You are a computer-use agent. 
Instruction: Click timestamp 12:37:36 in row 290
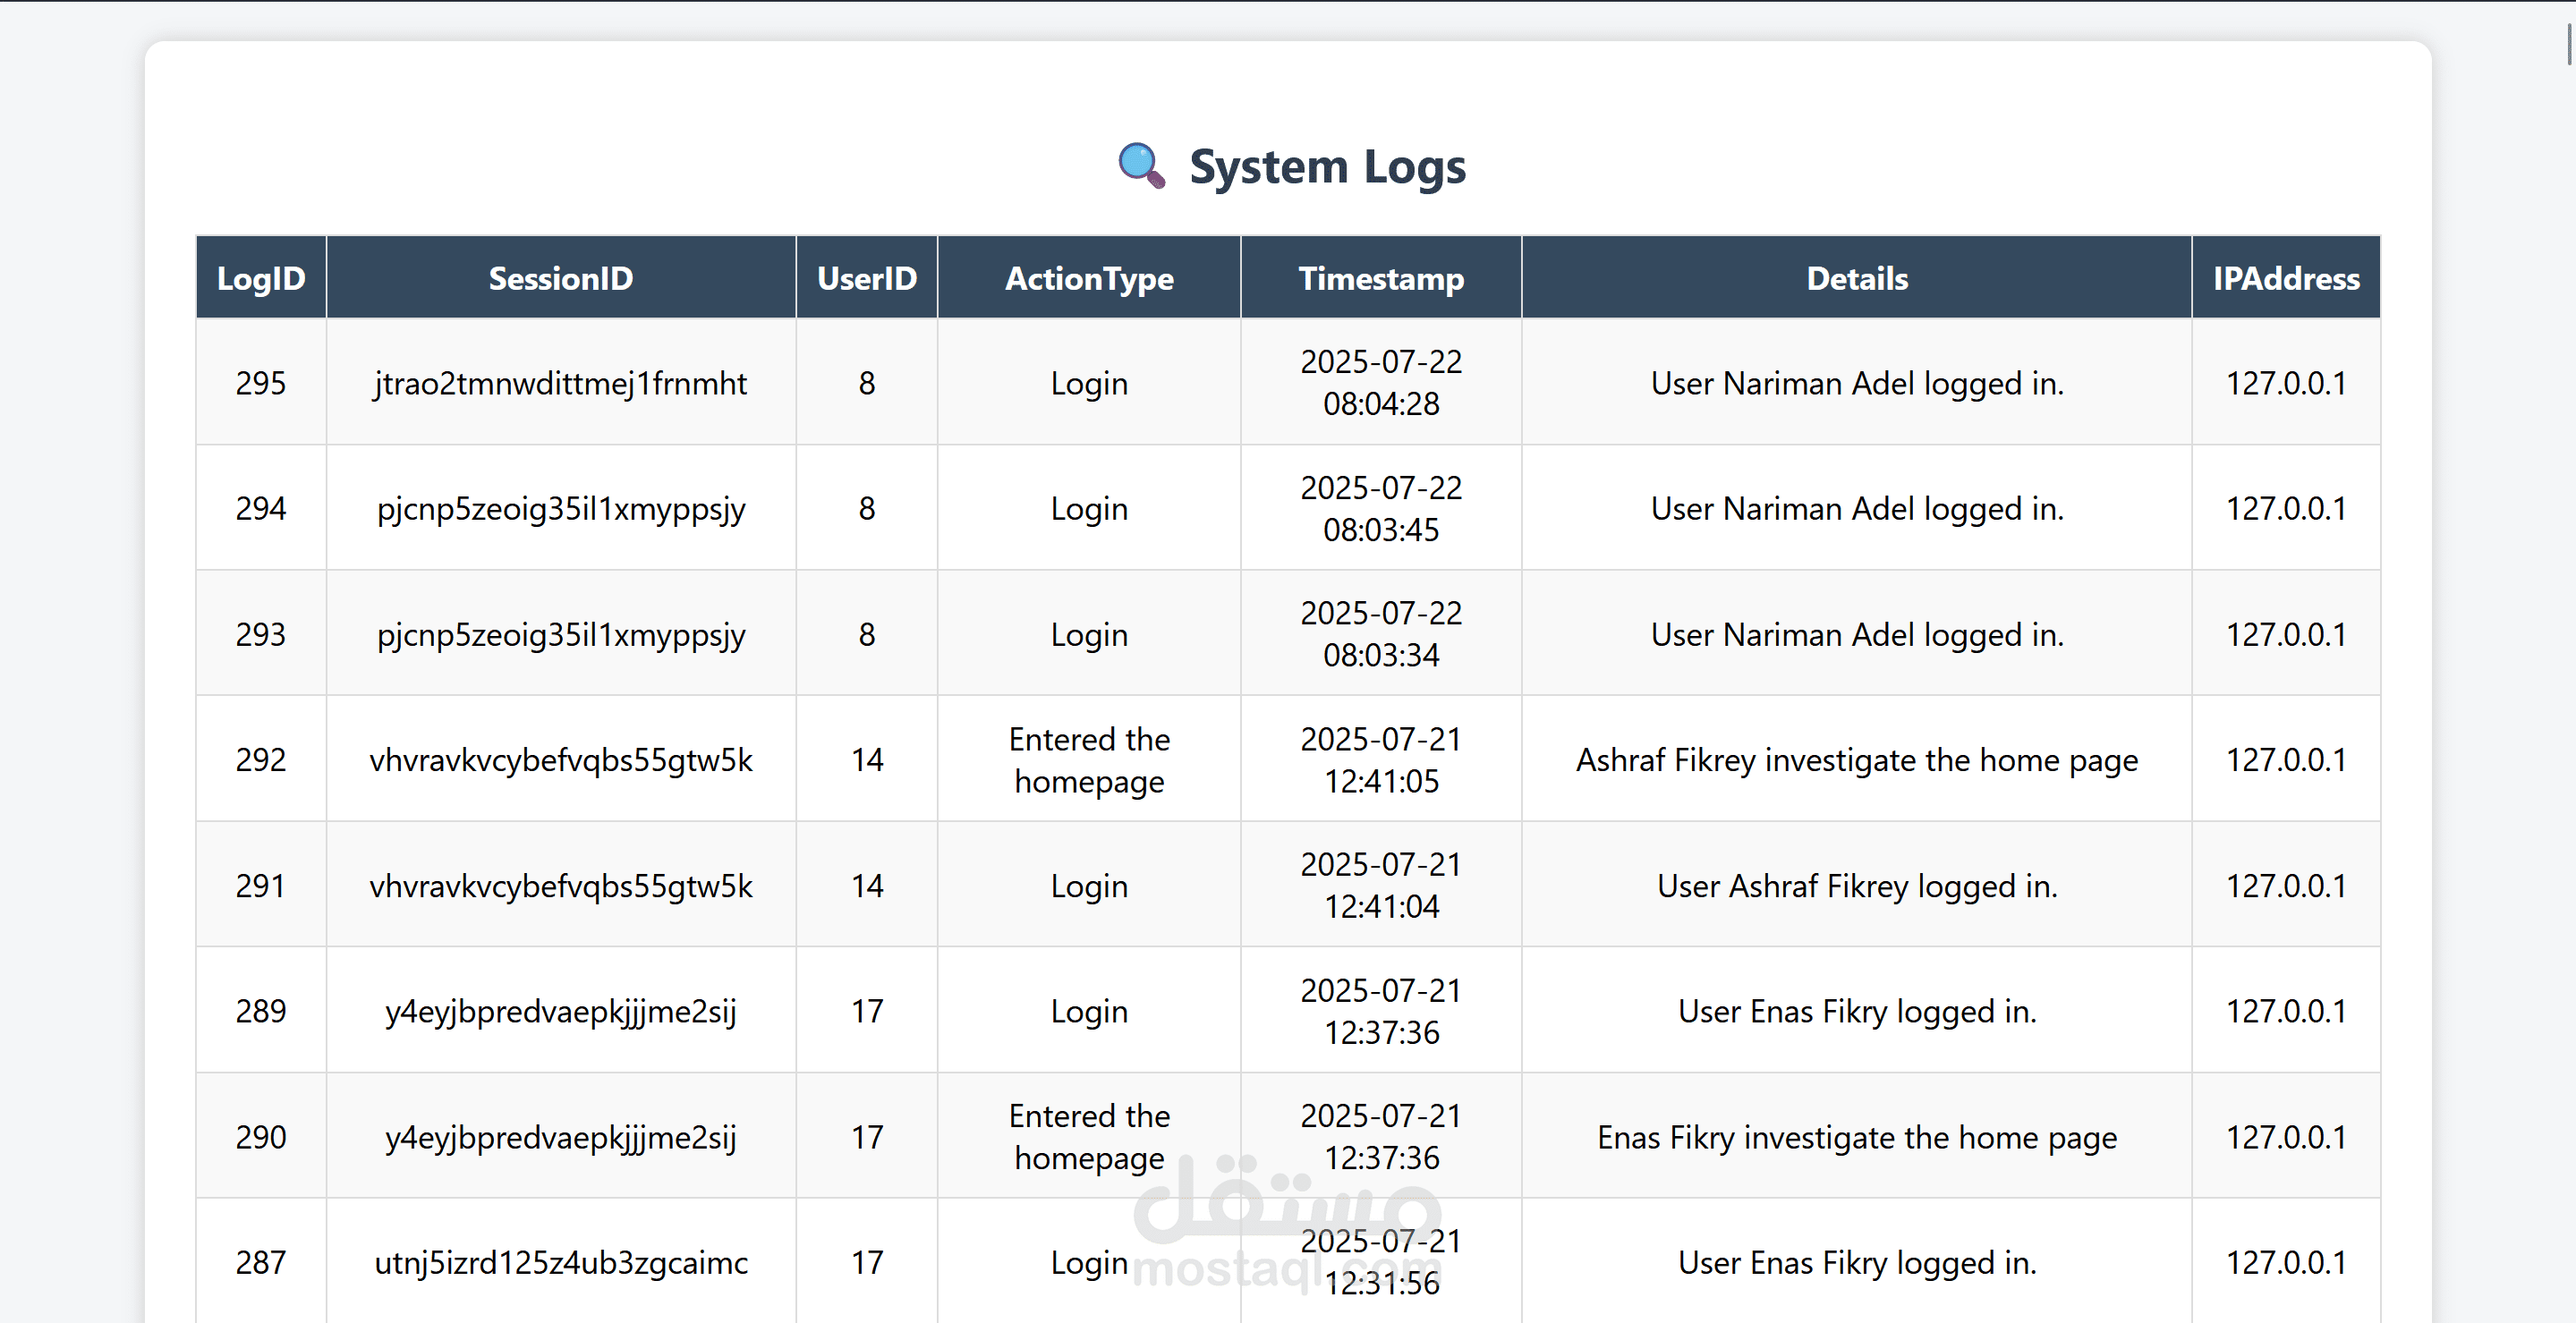[x=1381, y=1158]
